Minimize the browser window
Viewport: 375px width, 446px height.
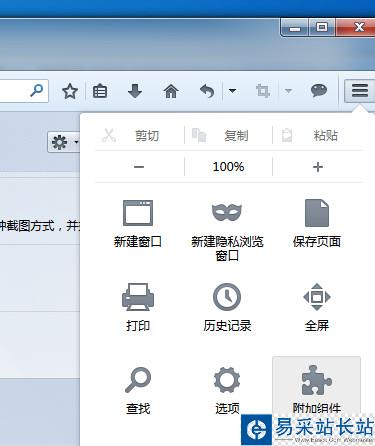point(295,28)
